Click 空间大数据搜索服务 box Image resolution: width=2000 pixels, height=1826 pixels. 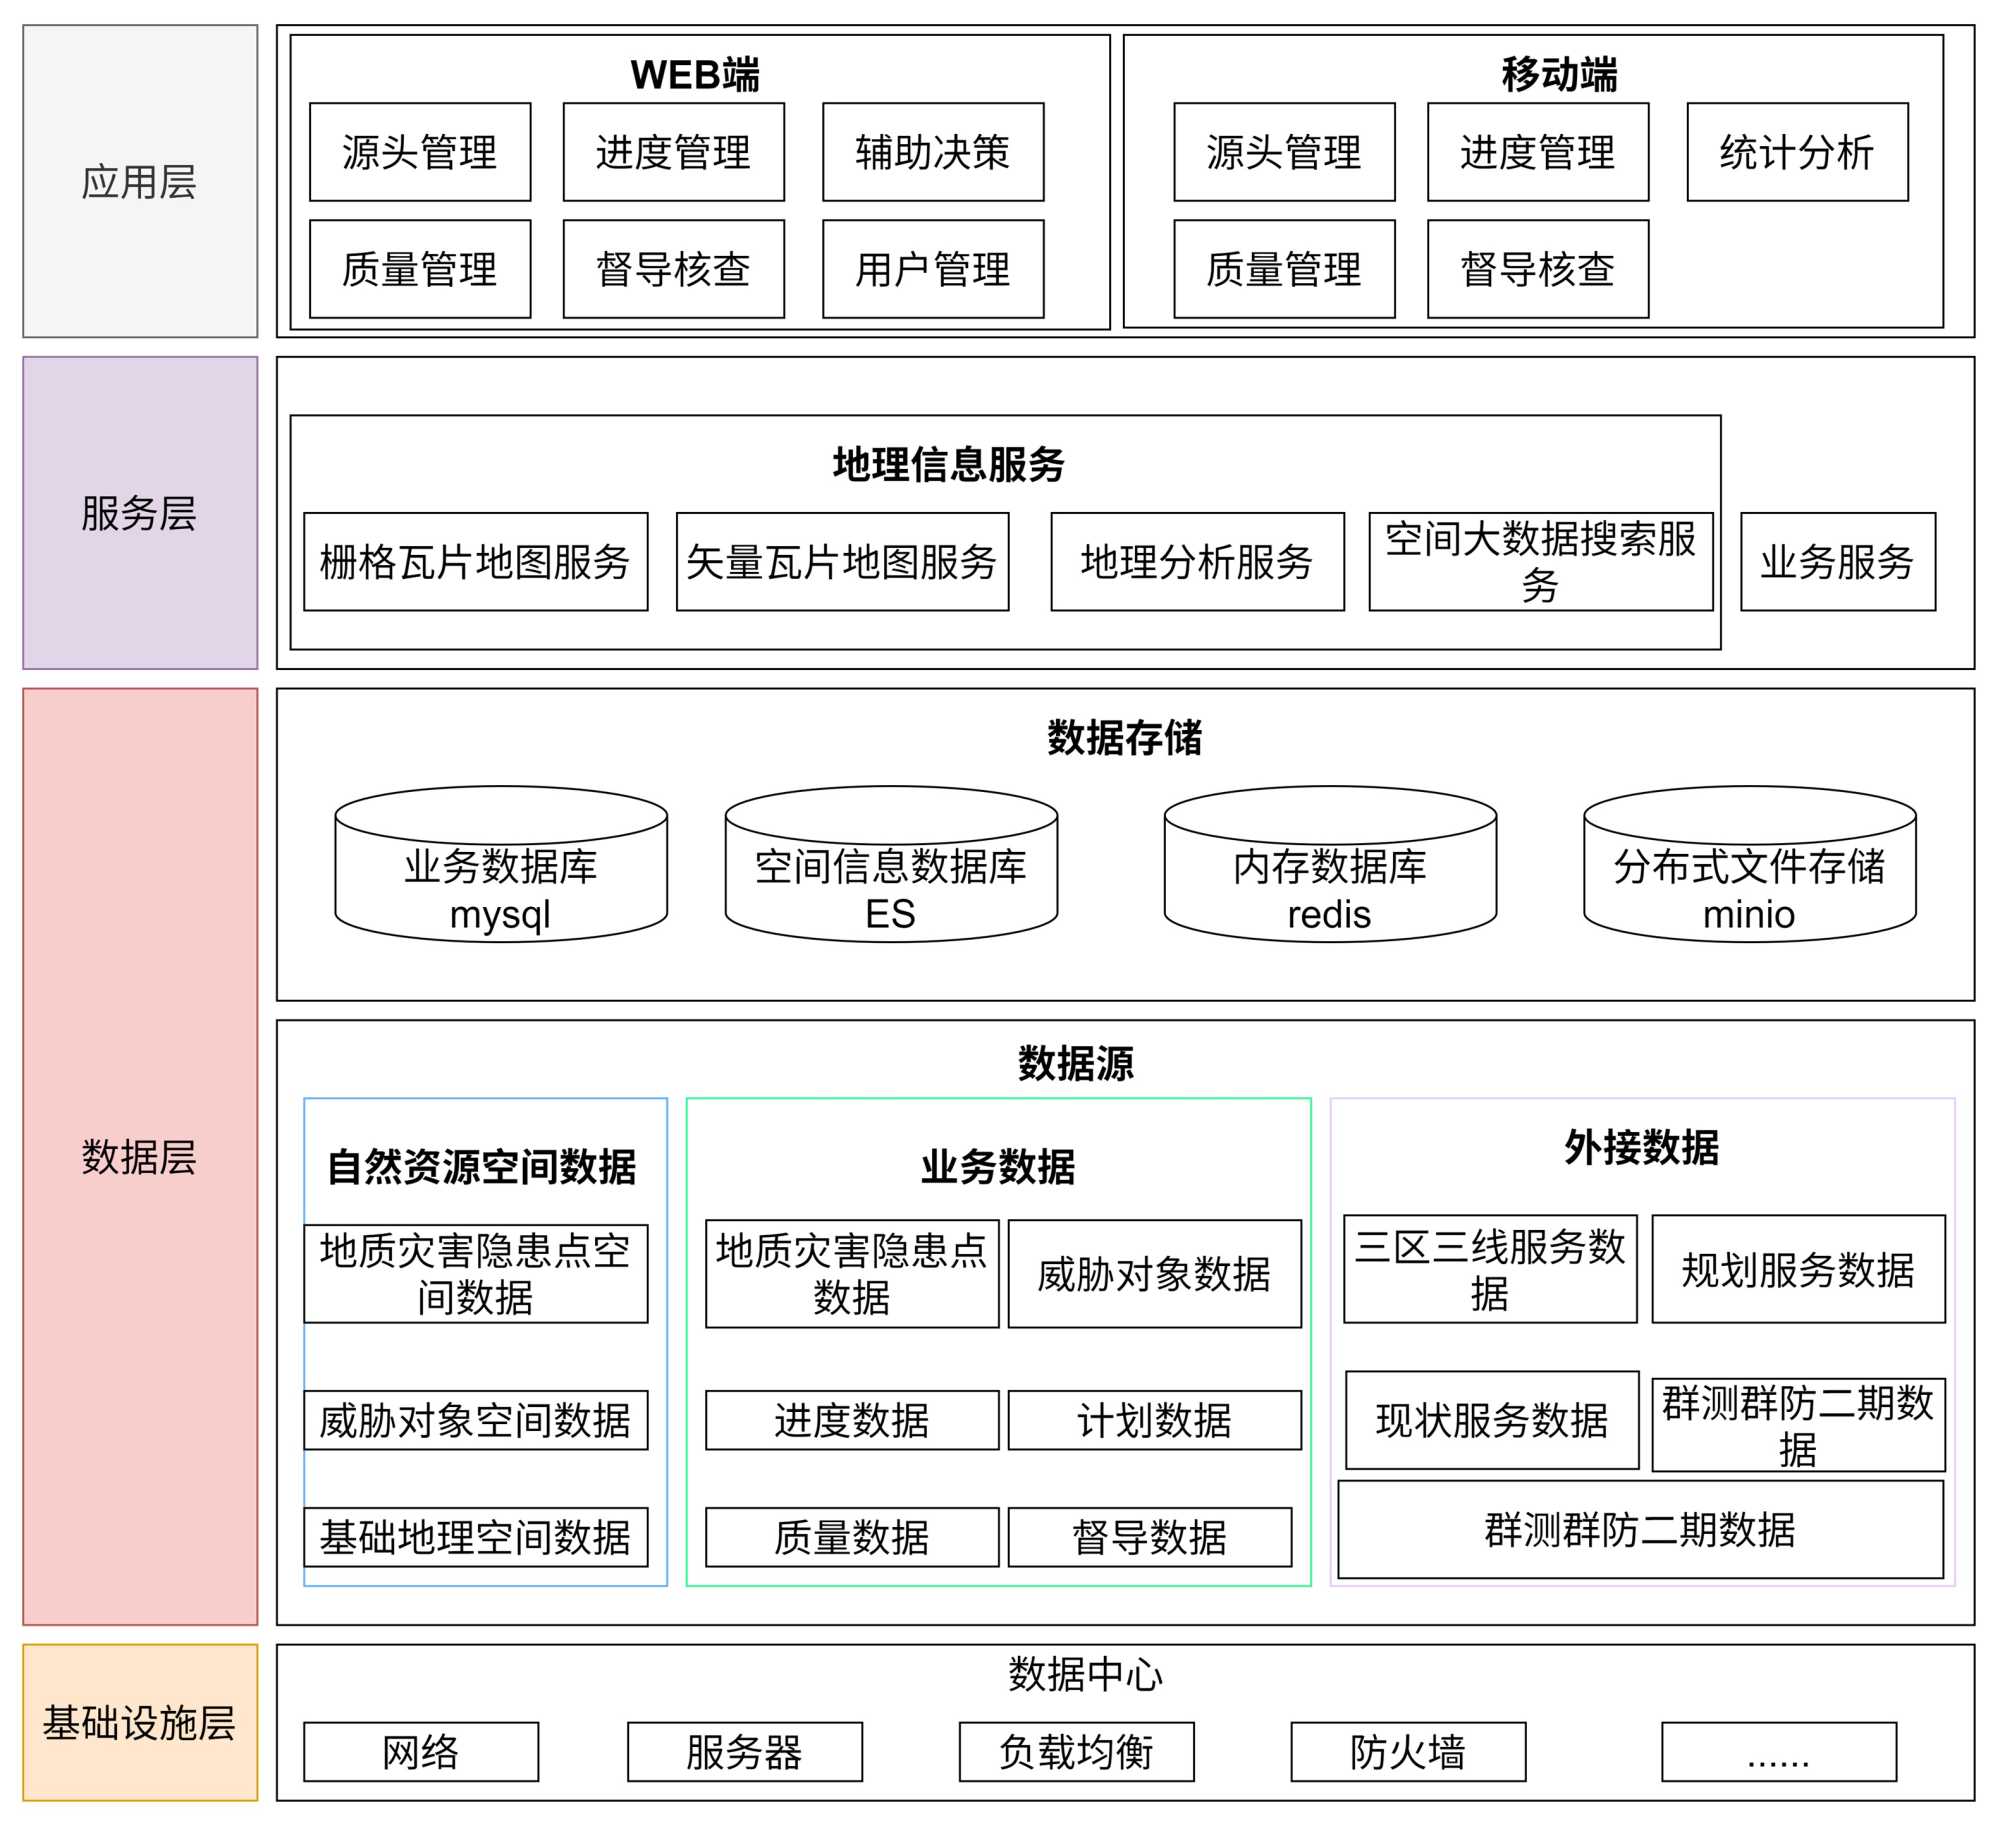click(1540, 562)
